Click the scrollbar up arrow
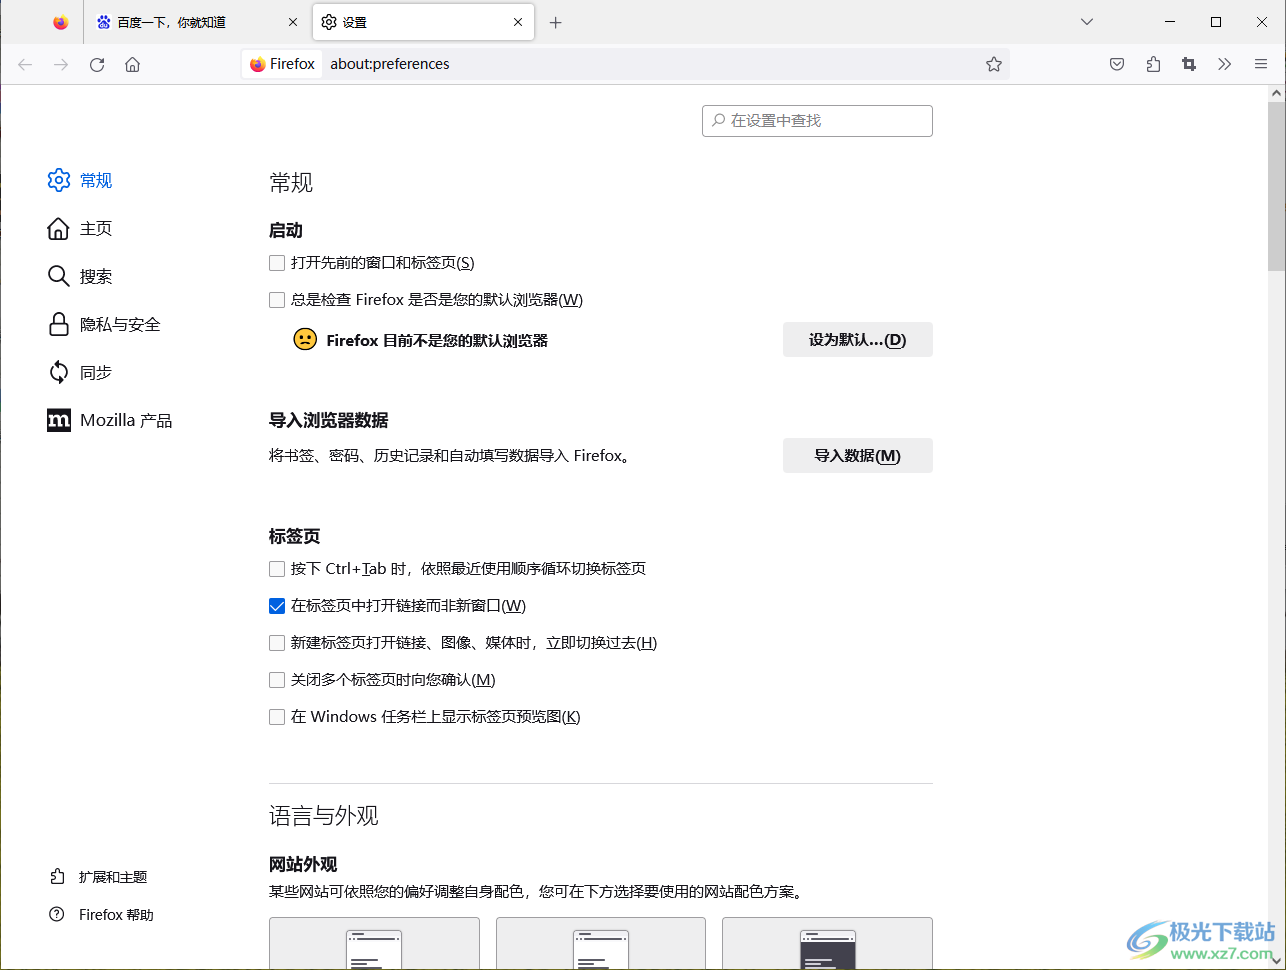Image resolution: width=1286 pixels, height=970 pixels. pyautogui.click(x=1276, y=93)
